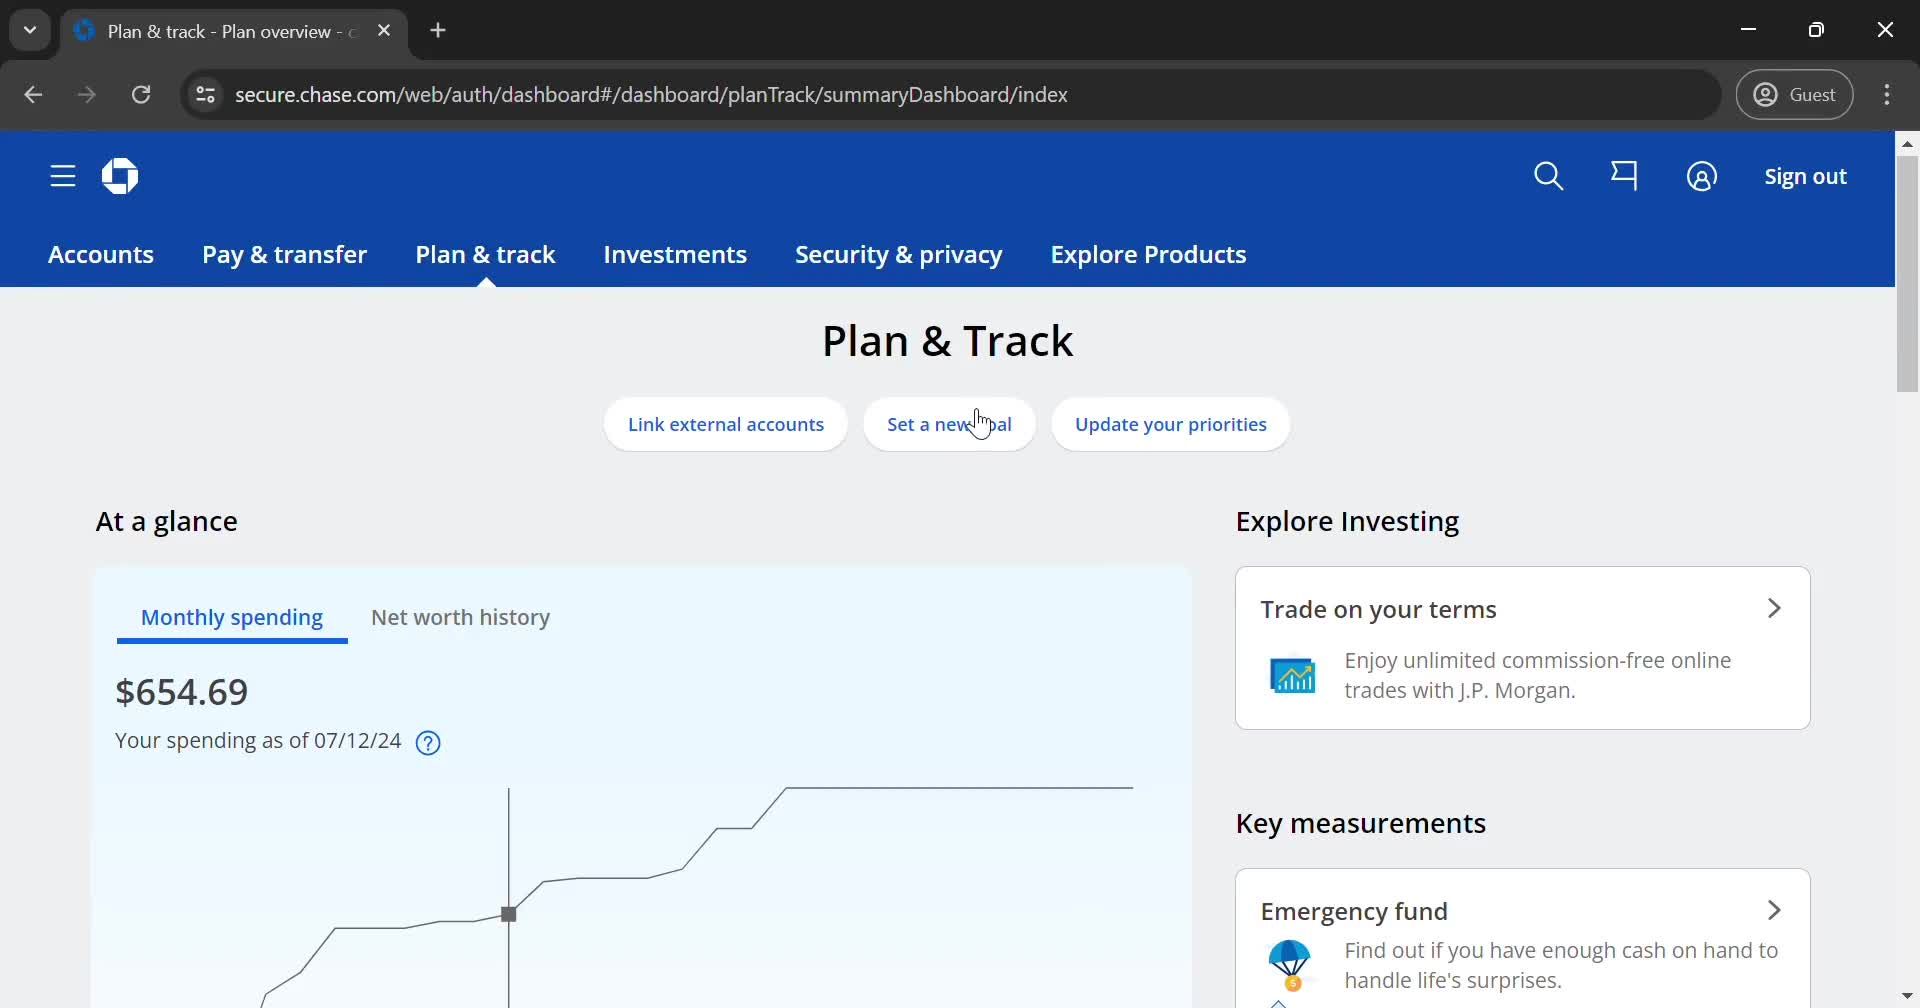
Task: Click the browser back navigation arrow
Action: pos(33,94)
